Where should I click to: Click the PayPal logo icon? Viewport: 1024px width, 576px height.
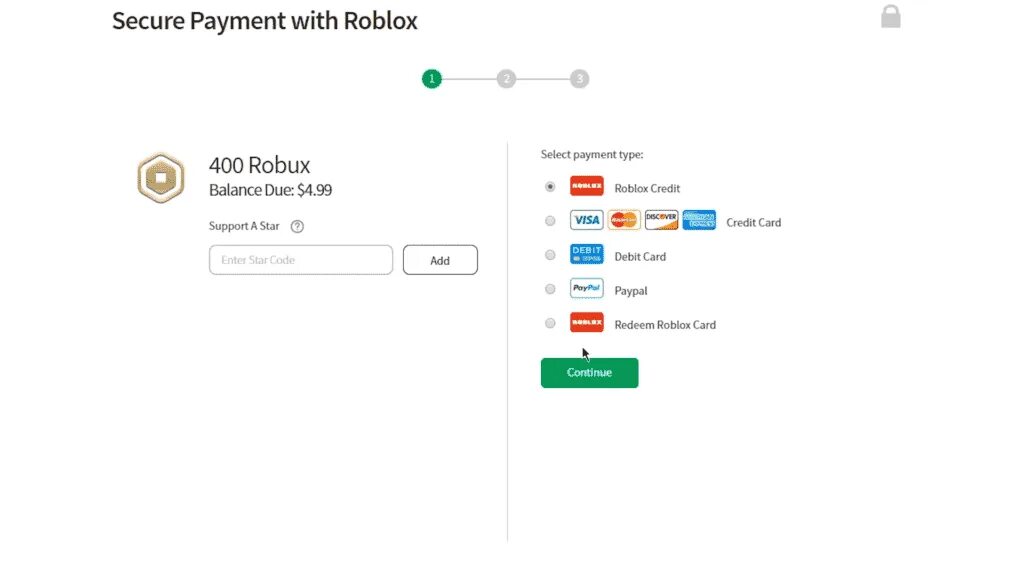586,288
